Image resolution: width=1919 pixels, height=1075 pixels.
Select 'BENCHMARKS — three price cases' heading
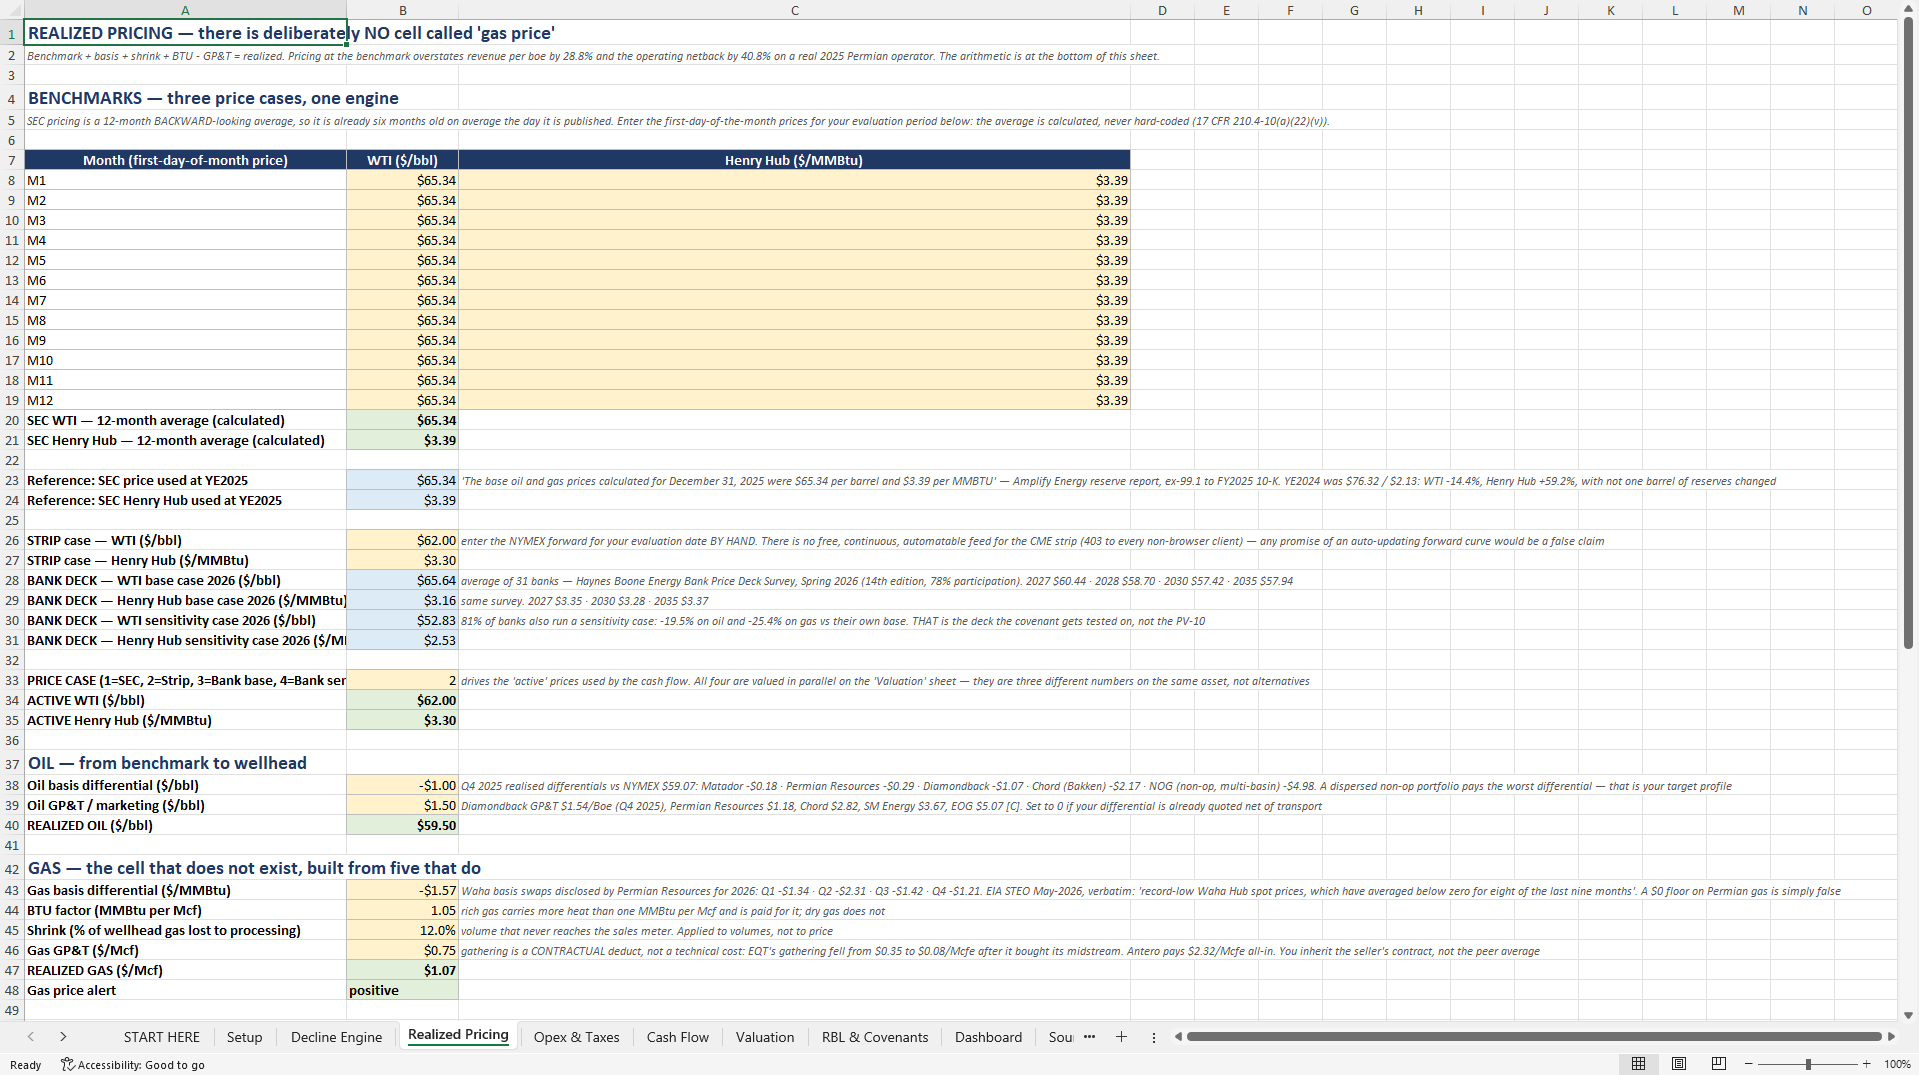tap(213, 98)
